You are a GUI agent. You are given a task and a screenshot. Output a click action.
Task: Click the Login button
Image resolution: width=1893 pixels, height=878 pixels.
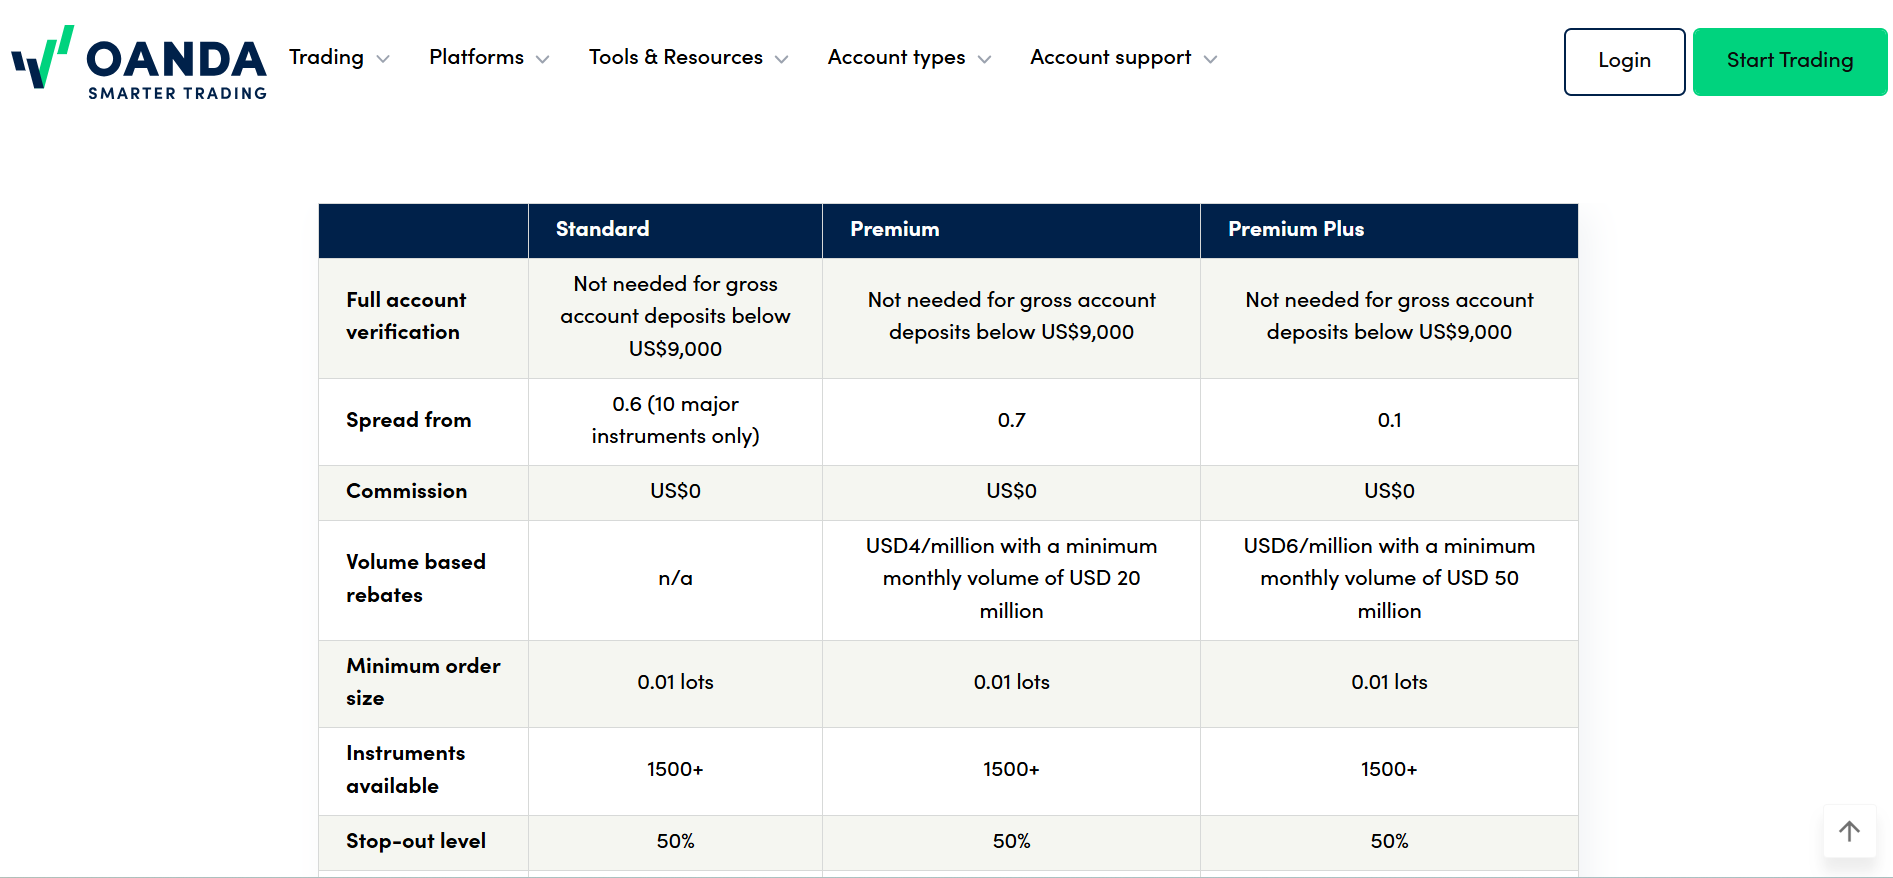[x=1624, y=61]
